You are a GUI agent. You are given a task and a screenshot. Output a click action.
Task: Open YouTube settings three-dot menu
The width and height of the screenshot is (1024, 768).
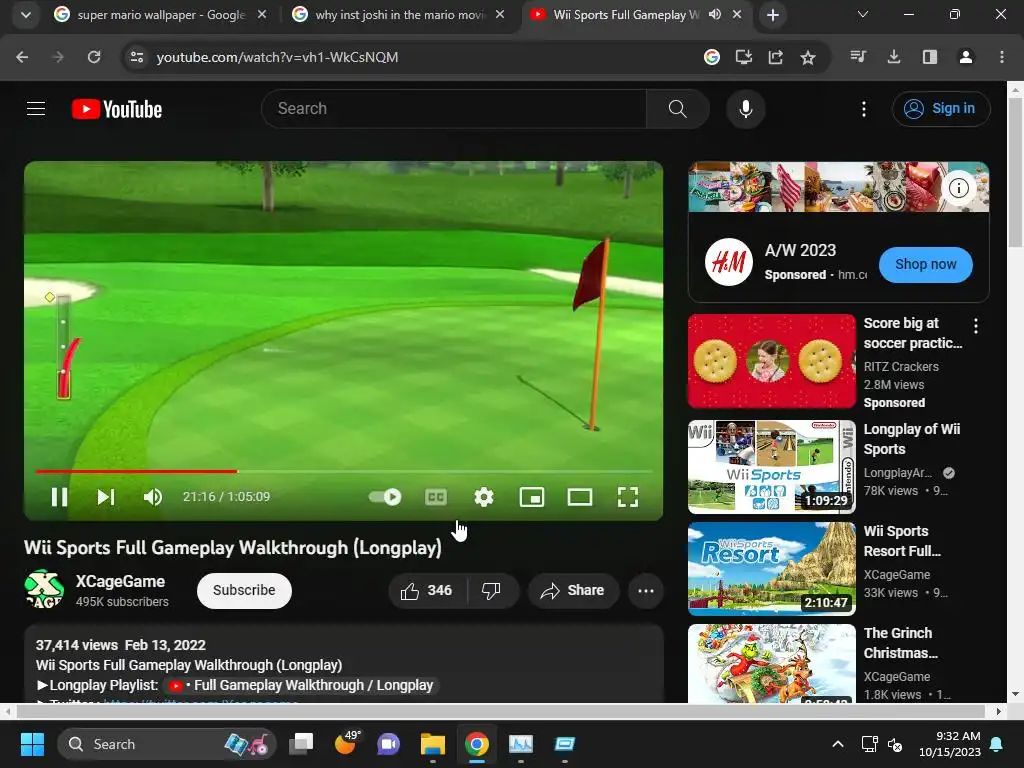click(863, 109)
